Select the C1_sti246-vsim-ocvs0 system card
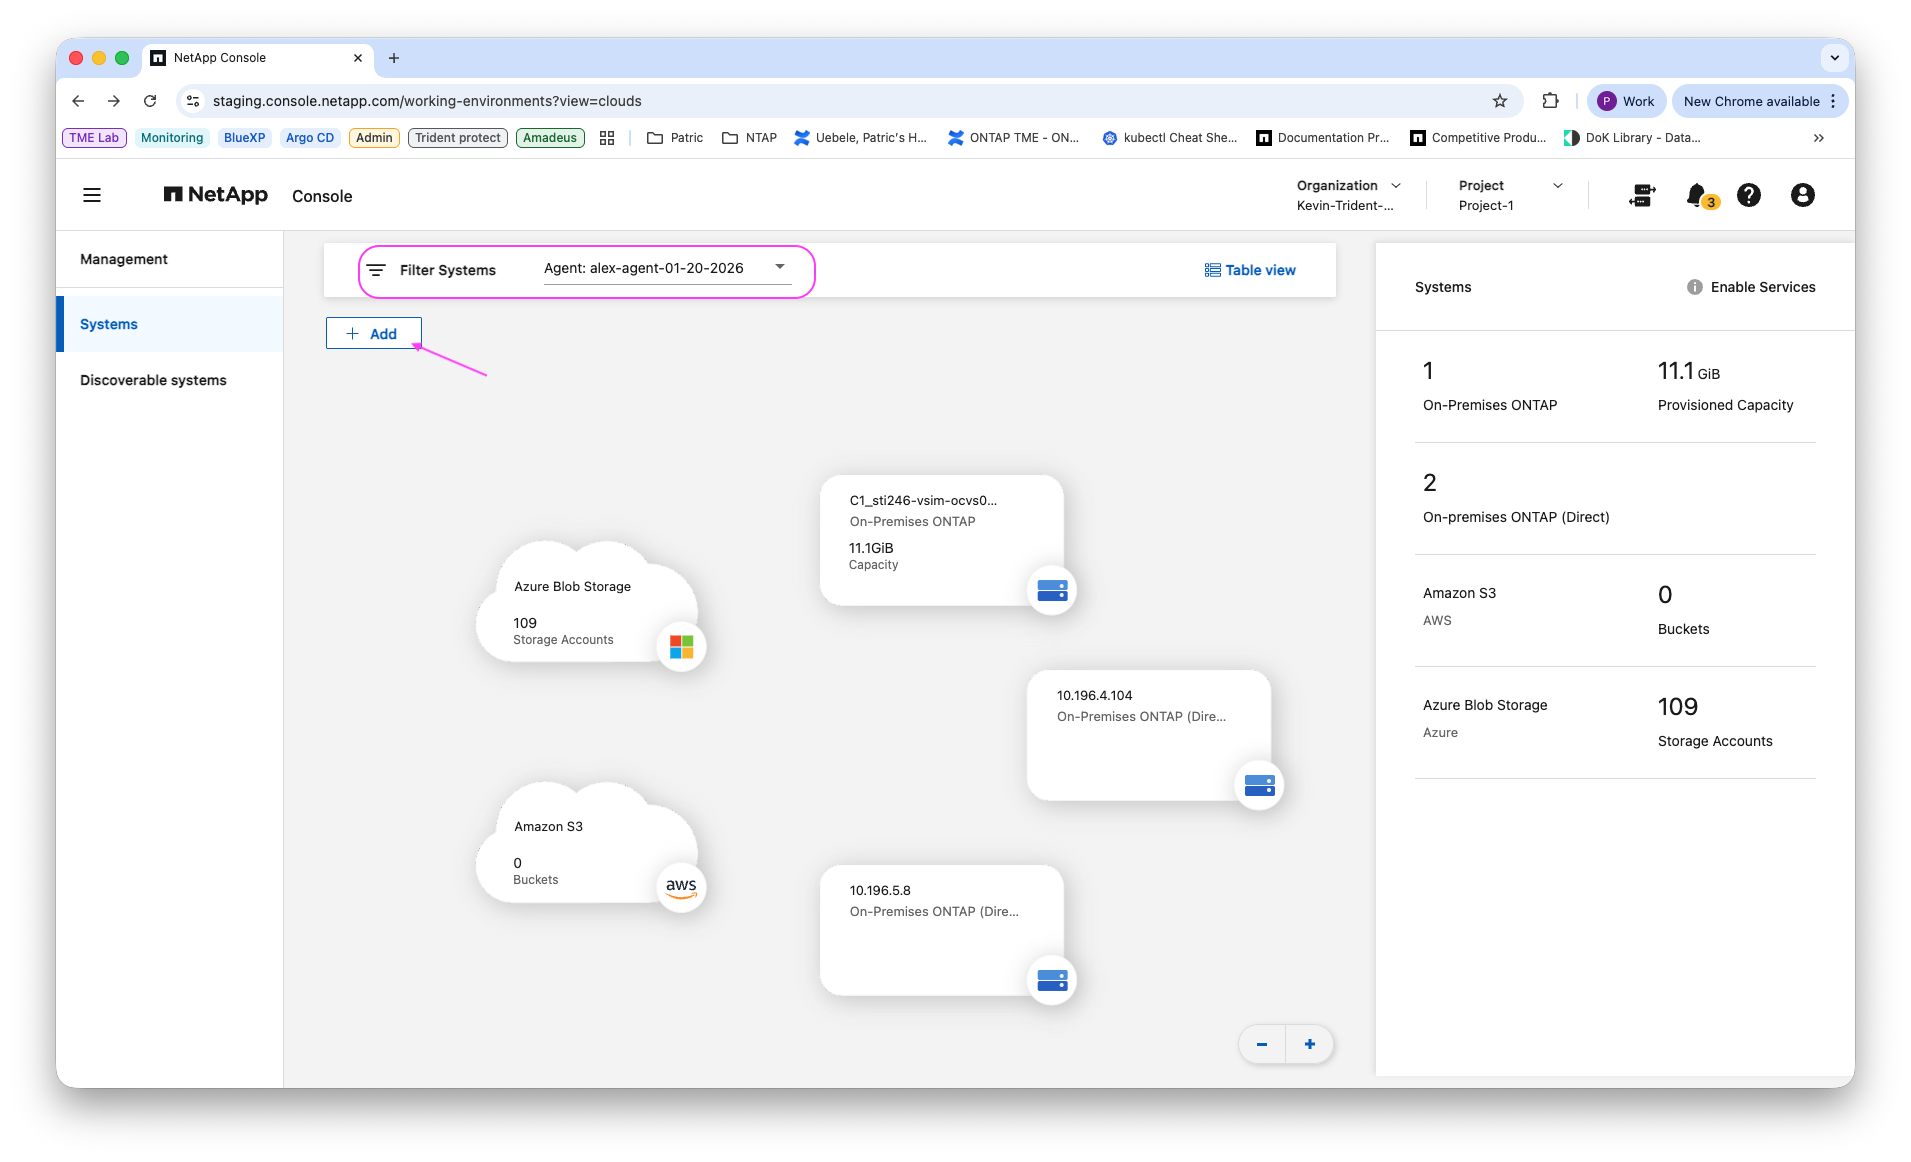 click(941, 540)
